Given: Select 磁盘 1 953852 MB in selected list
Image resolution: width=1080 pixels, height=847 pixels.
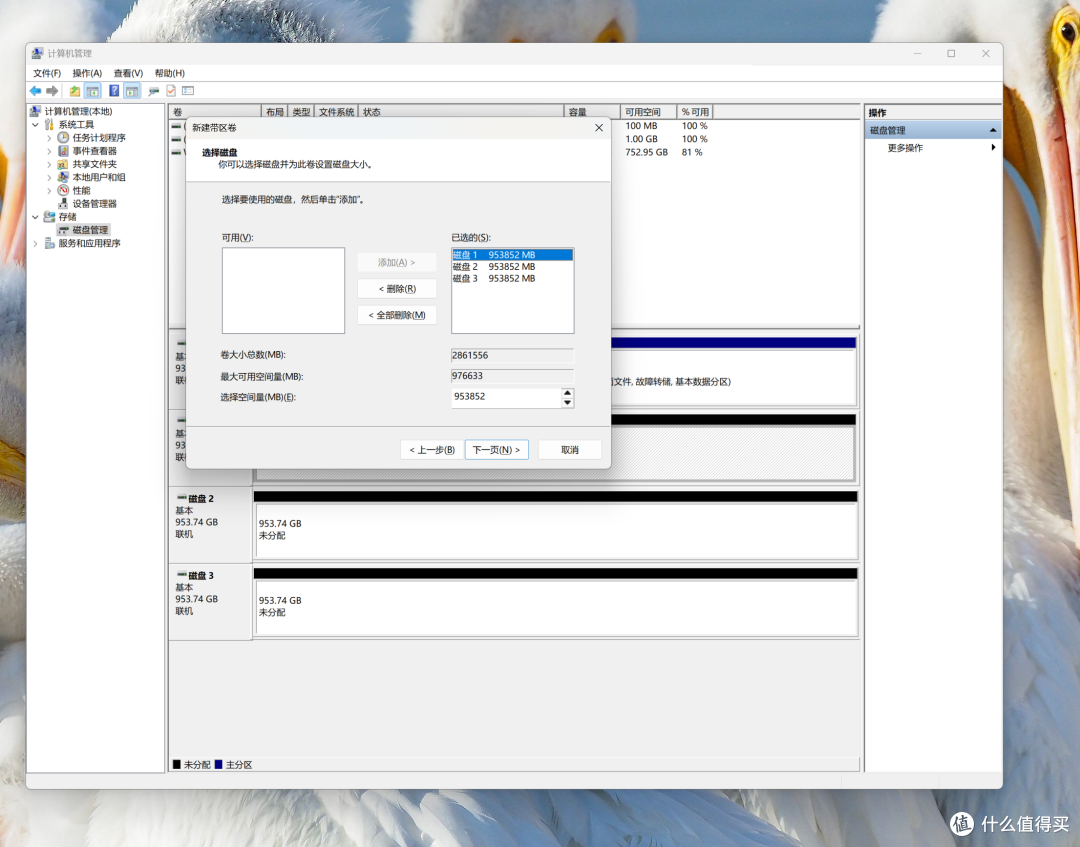Looking at the screenshot, I should (512, 255).
